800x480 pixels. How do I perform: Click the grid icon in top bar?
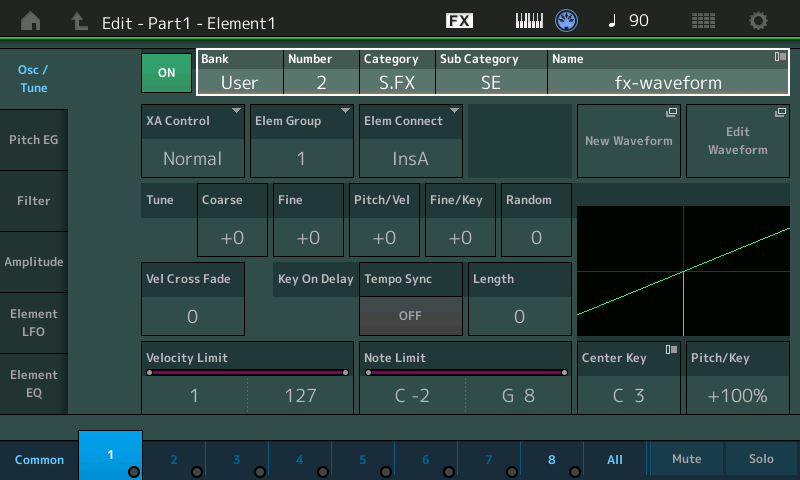click(703, 21)
